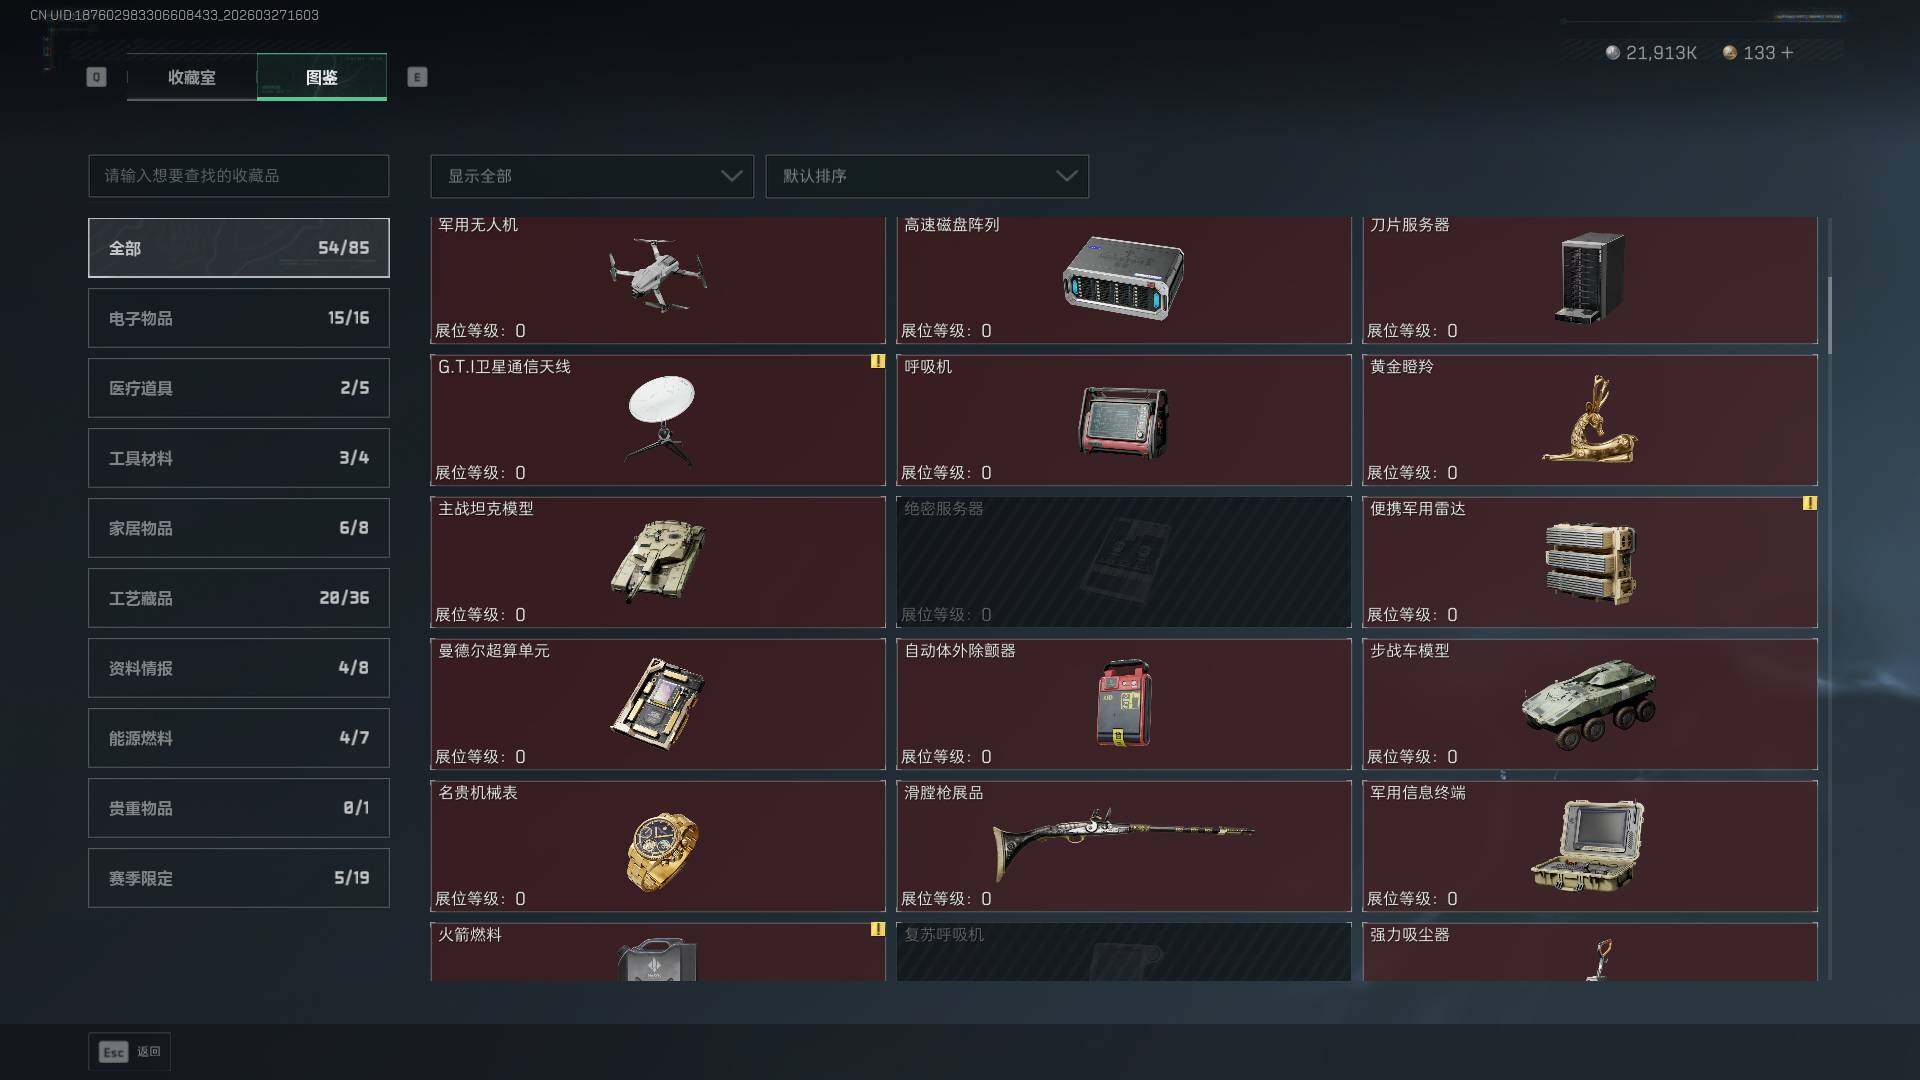Filter by 工艺藏品 category

[x=239, y=598]
